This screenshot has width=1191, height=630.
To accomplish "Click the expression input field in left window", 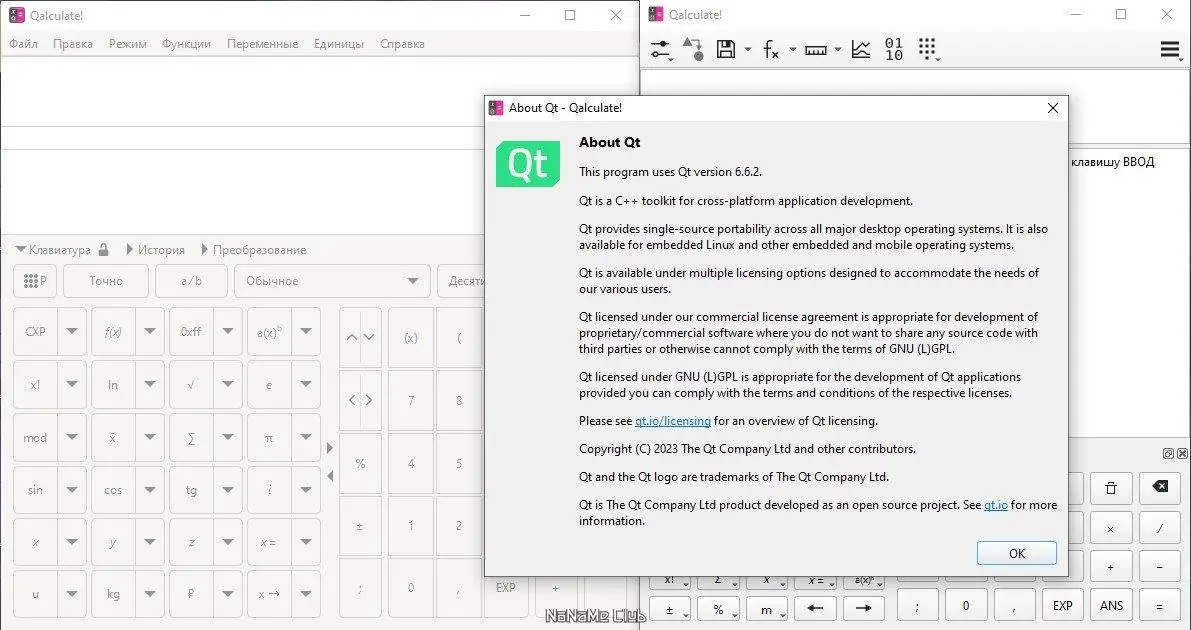I will [x=319, y=91].
